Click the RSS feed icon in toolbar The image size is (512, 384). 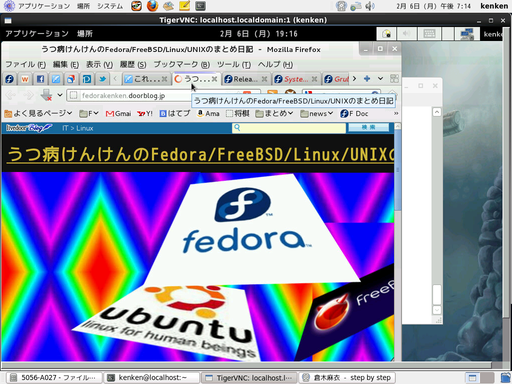(x=272, y=94)
